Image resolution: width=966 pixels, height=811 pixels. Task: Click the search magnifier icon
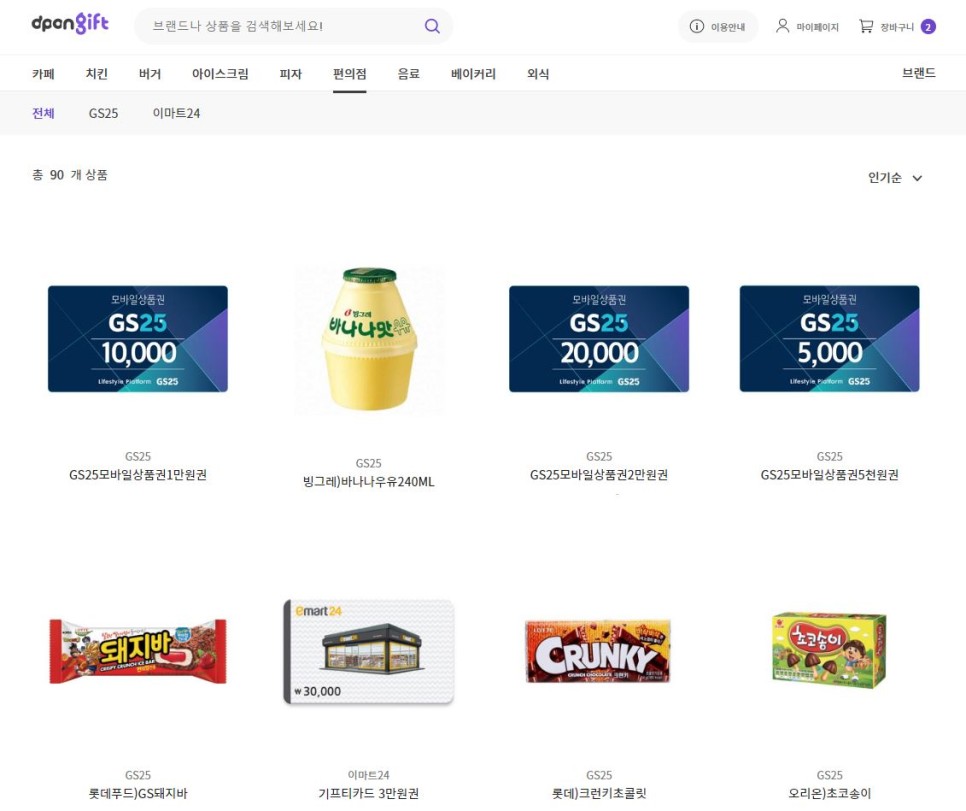click(432, 26)
